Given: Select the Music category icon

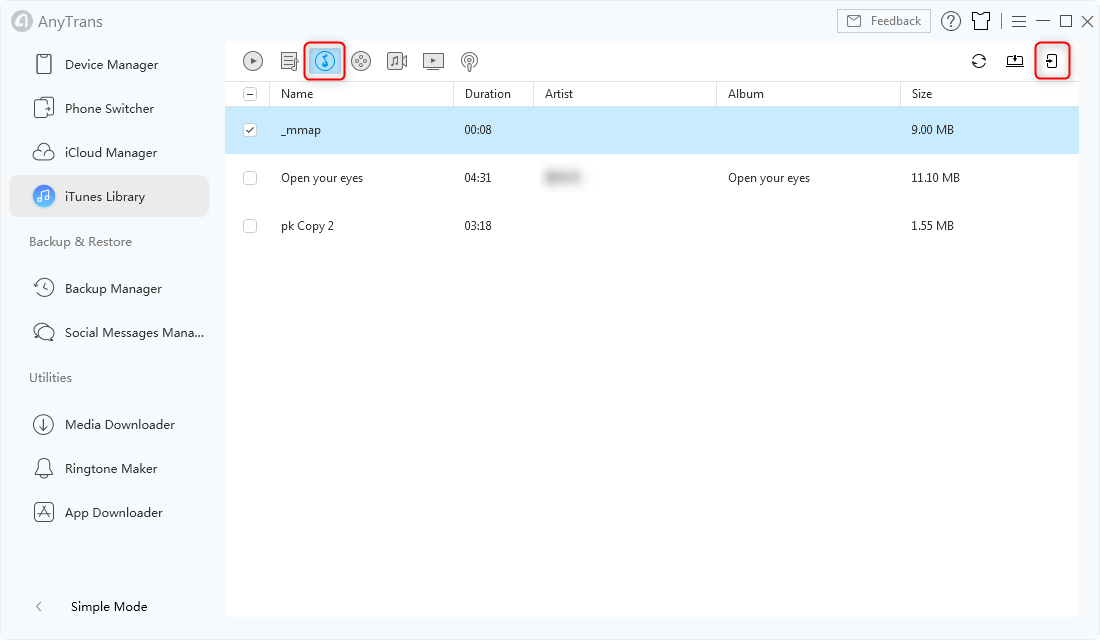Looking at the screenshot, I should click(325, 61).
